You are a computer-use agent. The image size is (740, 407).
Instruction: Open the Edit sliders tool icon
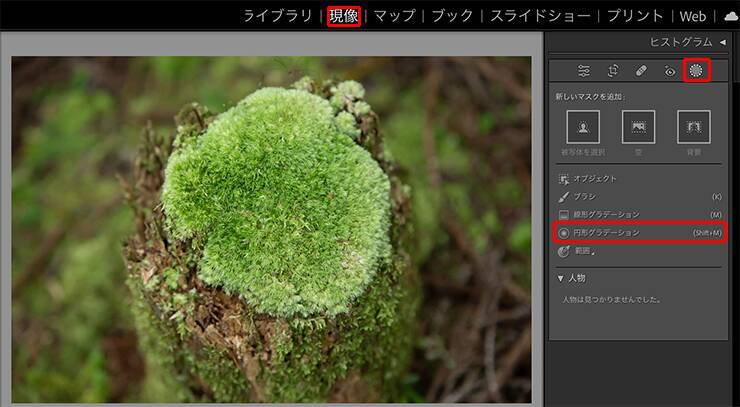tap(584, 71)
